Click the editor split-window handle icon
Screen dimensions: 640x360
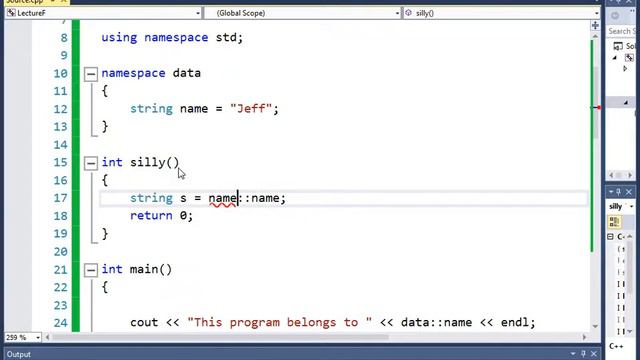(595, 26)
